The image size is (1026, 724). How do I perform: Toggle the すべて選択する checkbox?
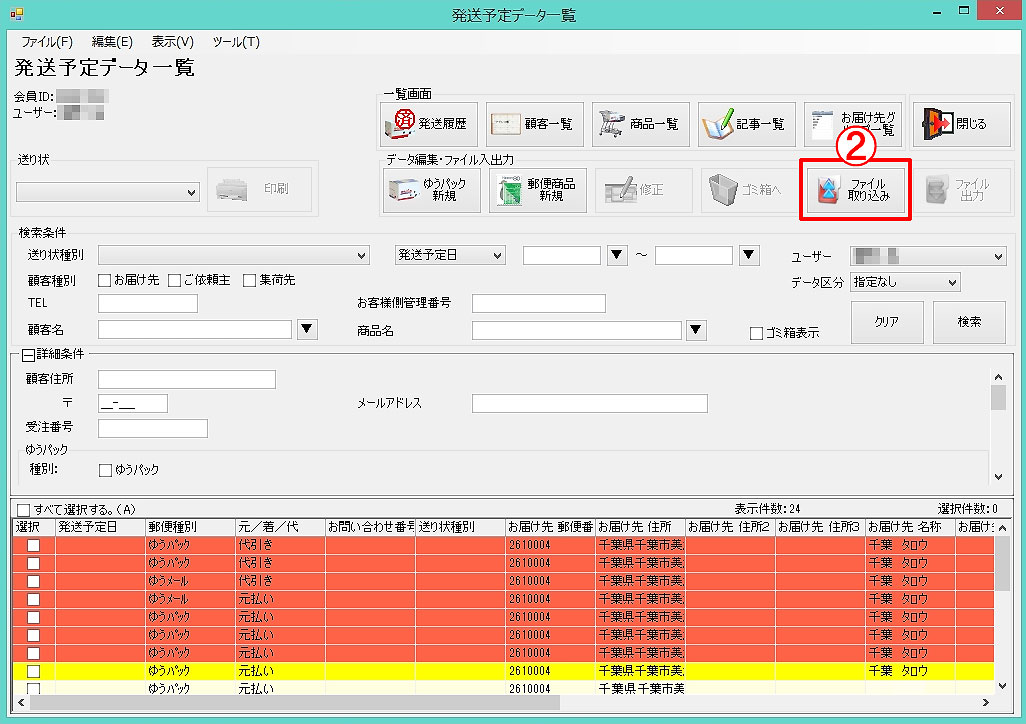(23, 509)
